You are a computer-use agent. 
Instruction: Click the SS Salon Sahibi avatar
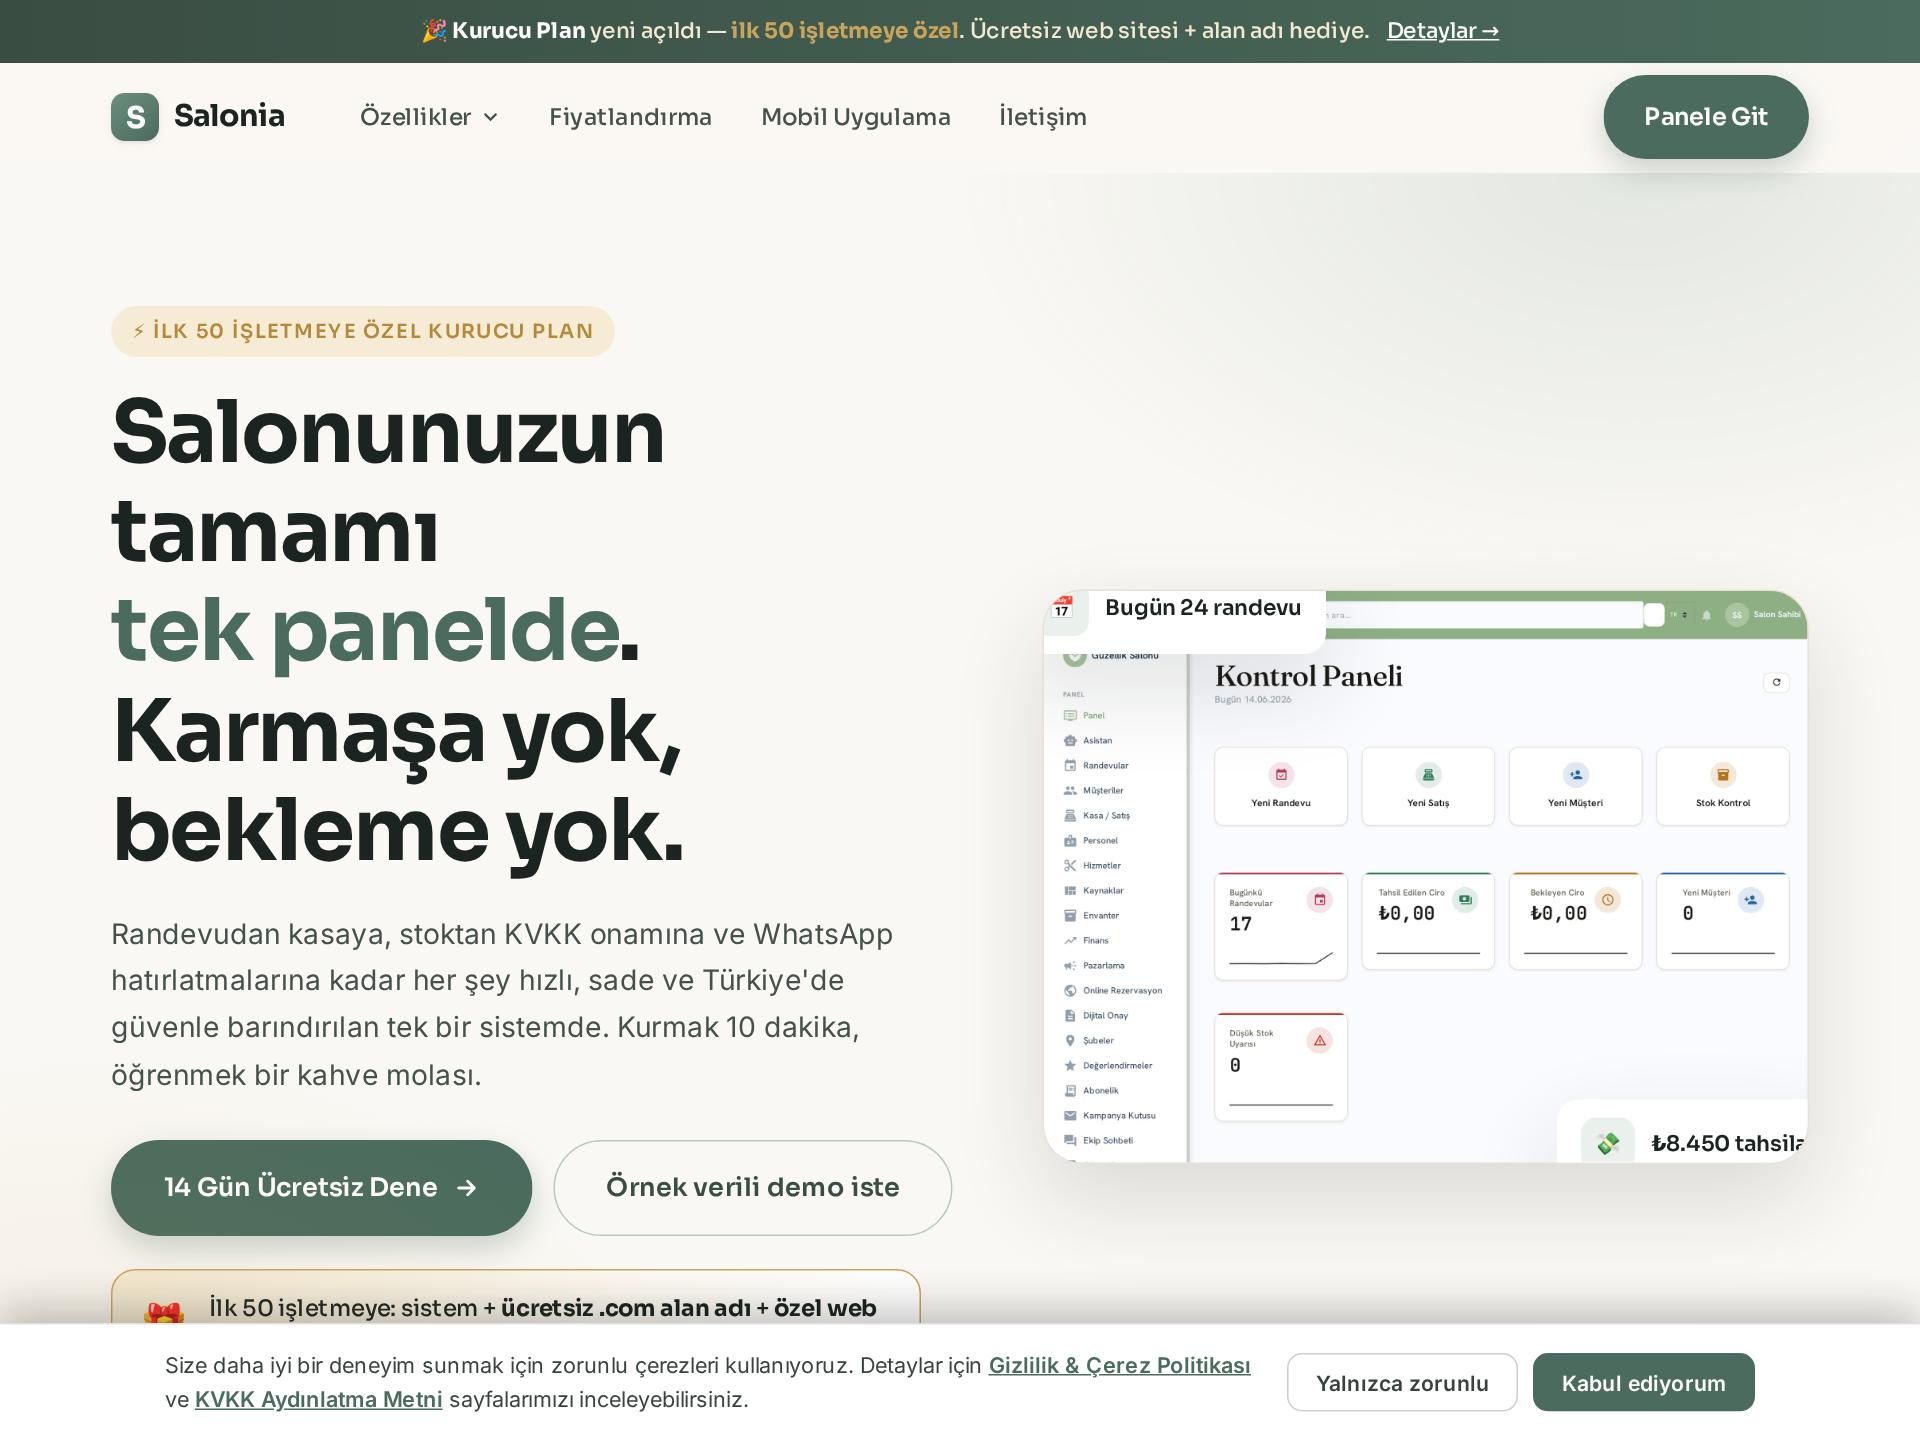1737,615
